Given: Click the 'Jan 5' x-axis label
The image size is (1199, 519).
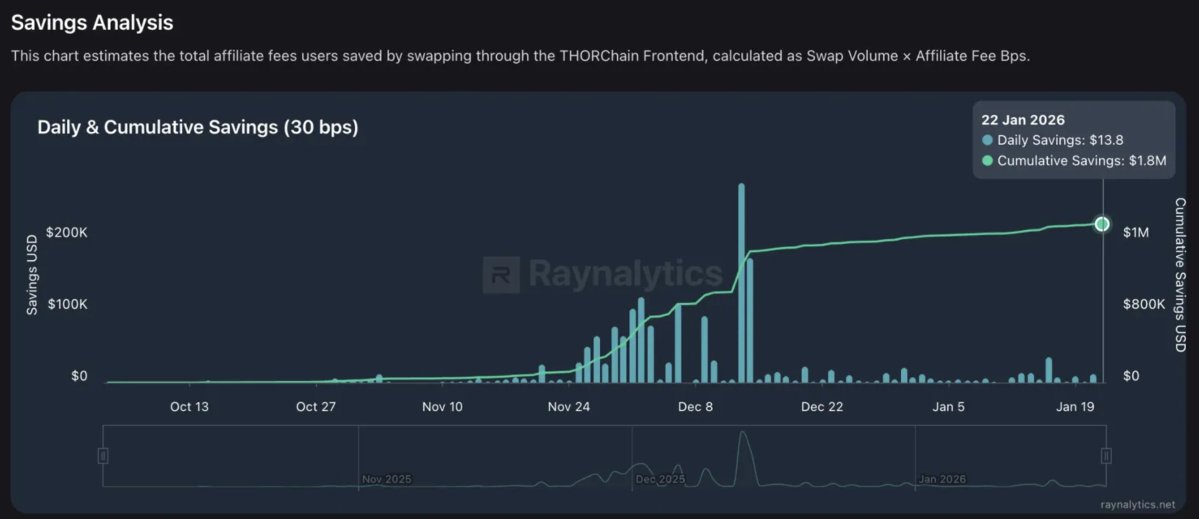Looking at the screenshot, I should [948, 407].
